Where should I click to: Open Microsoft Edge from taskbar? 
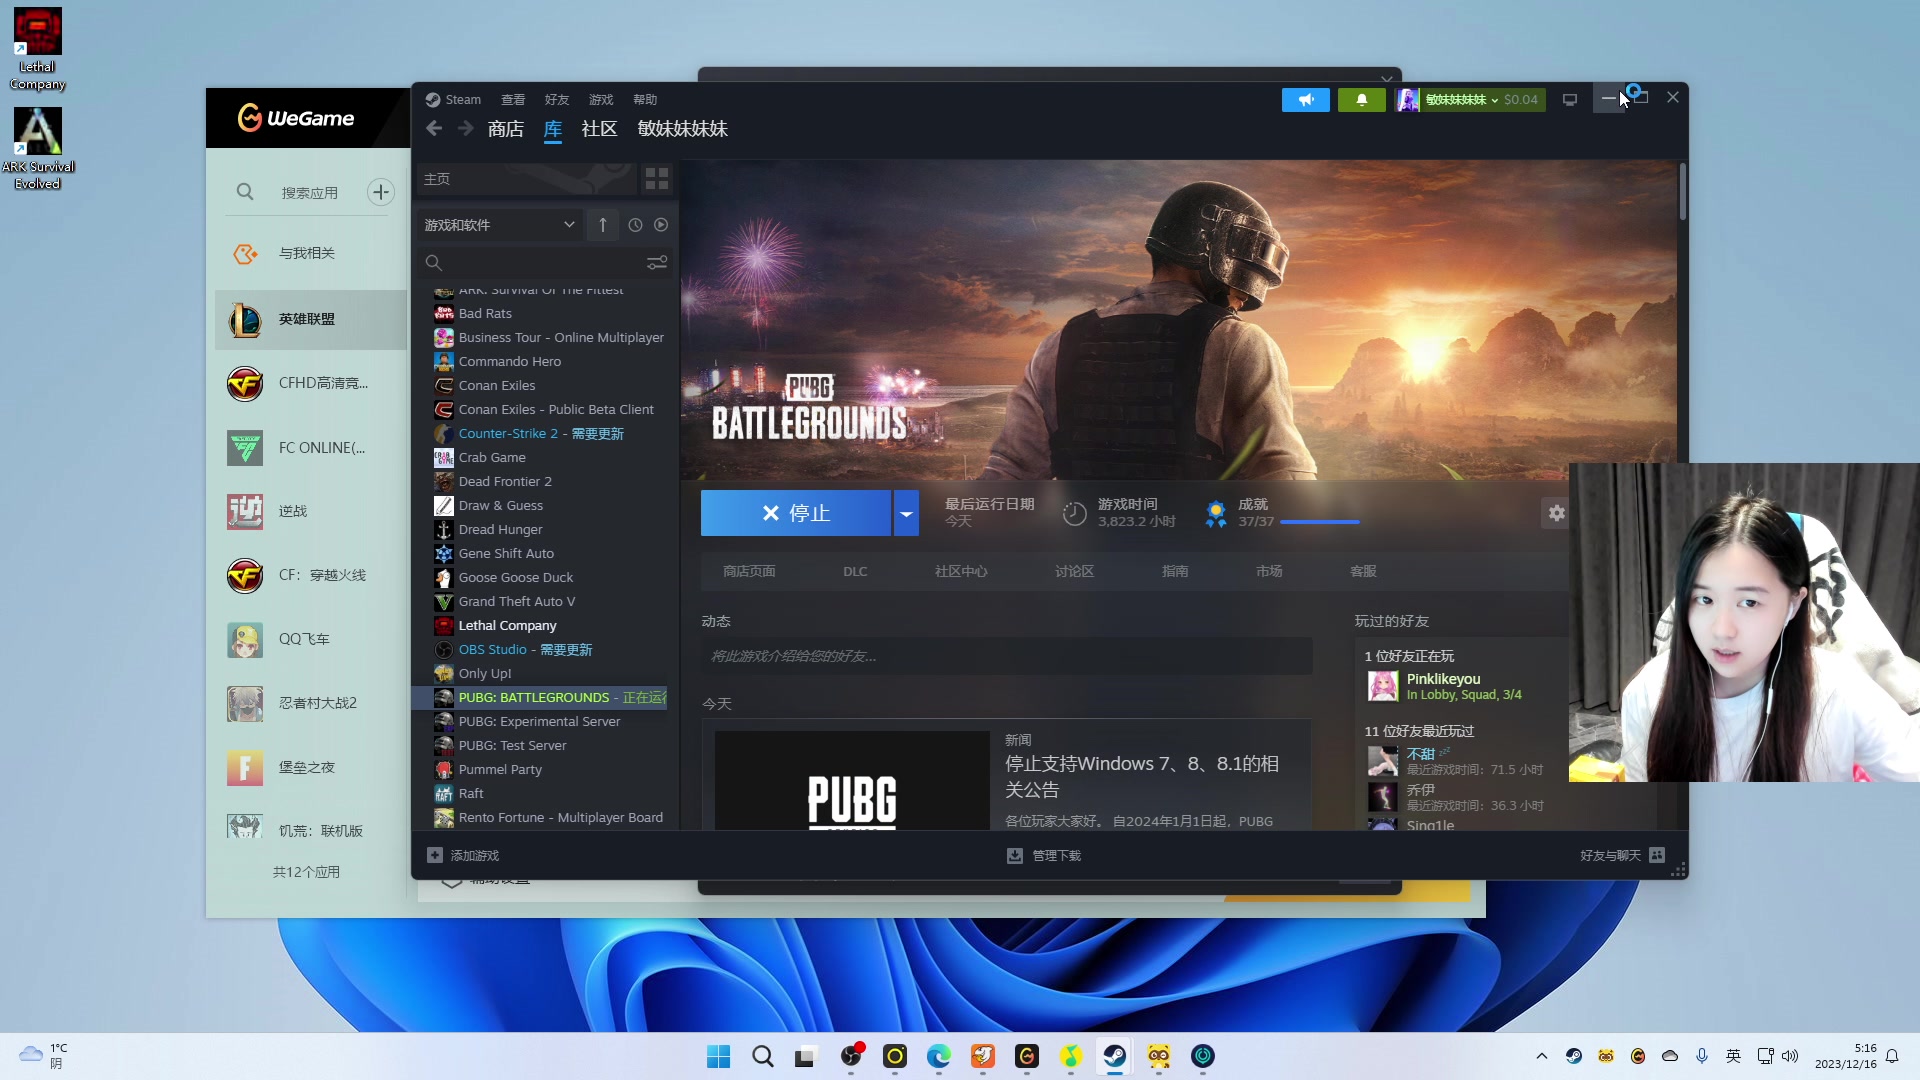939,1056
